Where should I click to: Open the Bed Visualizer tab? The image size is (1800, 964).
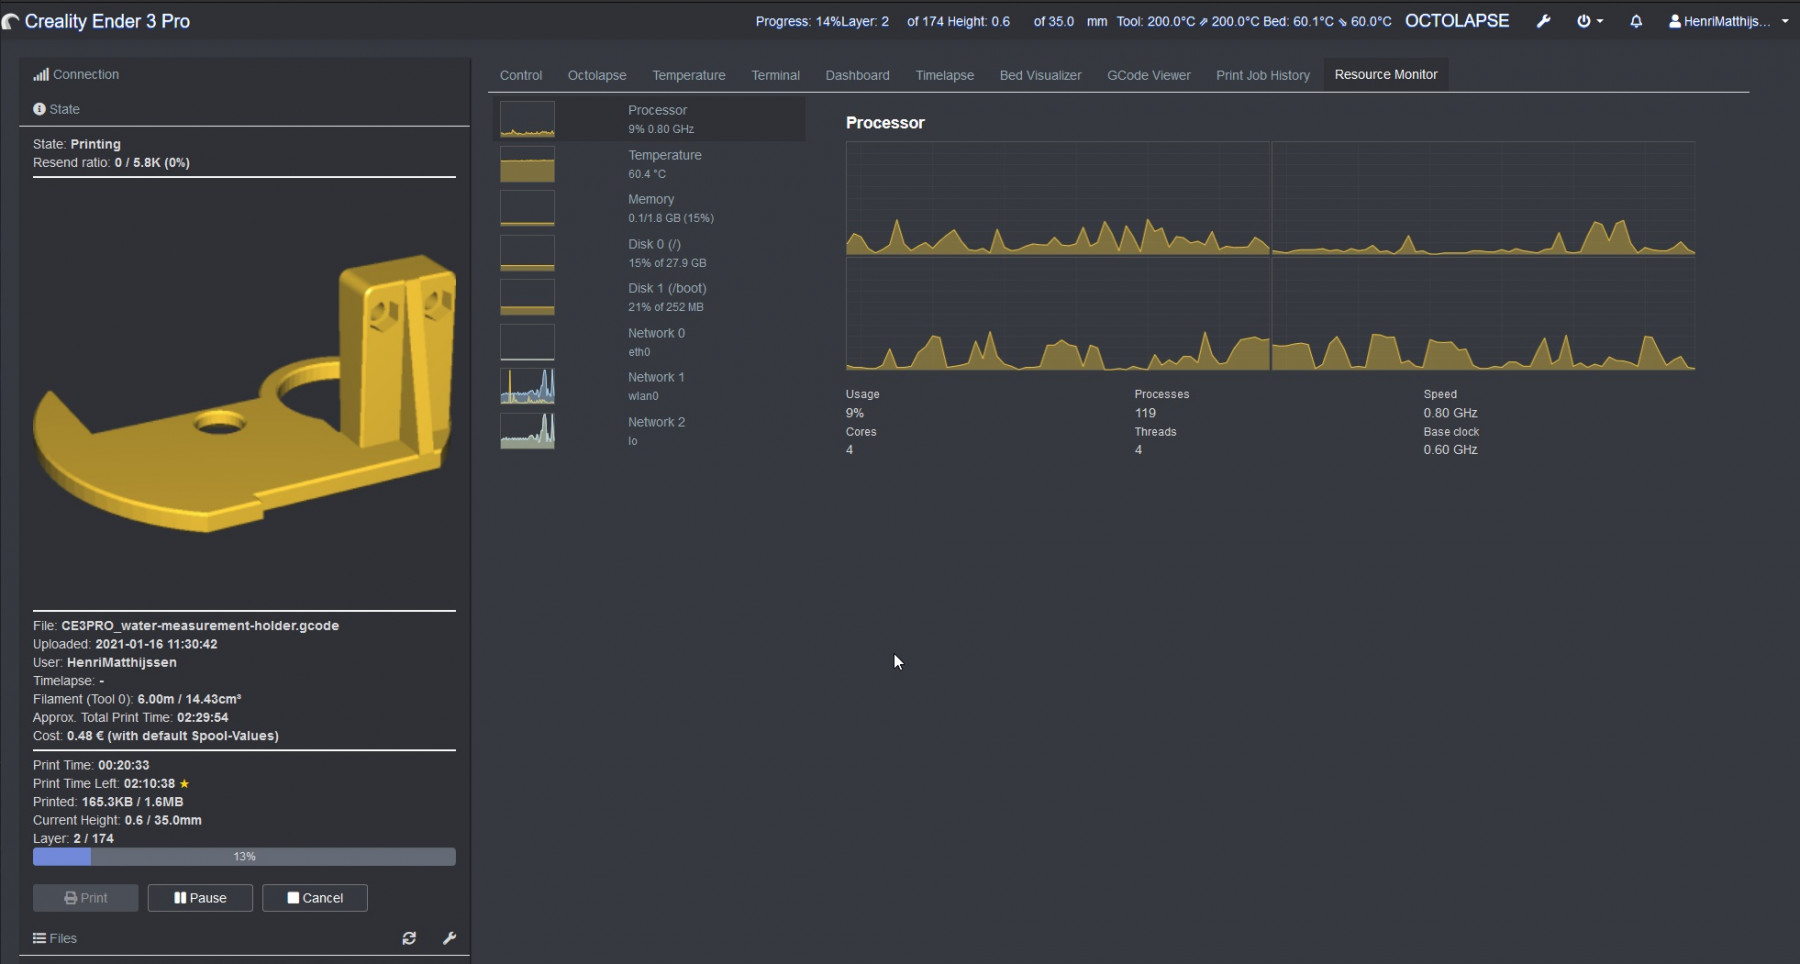point(1040,75)
